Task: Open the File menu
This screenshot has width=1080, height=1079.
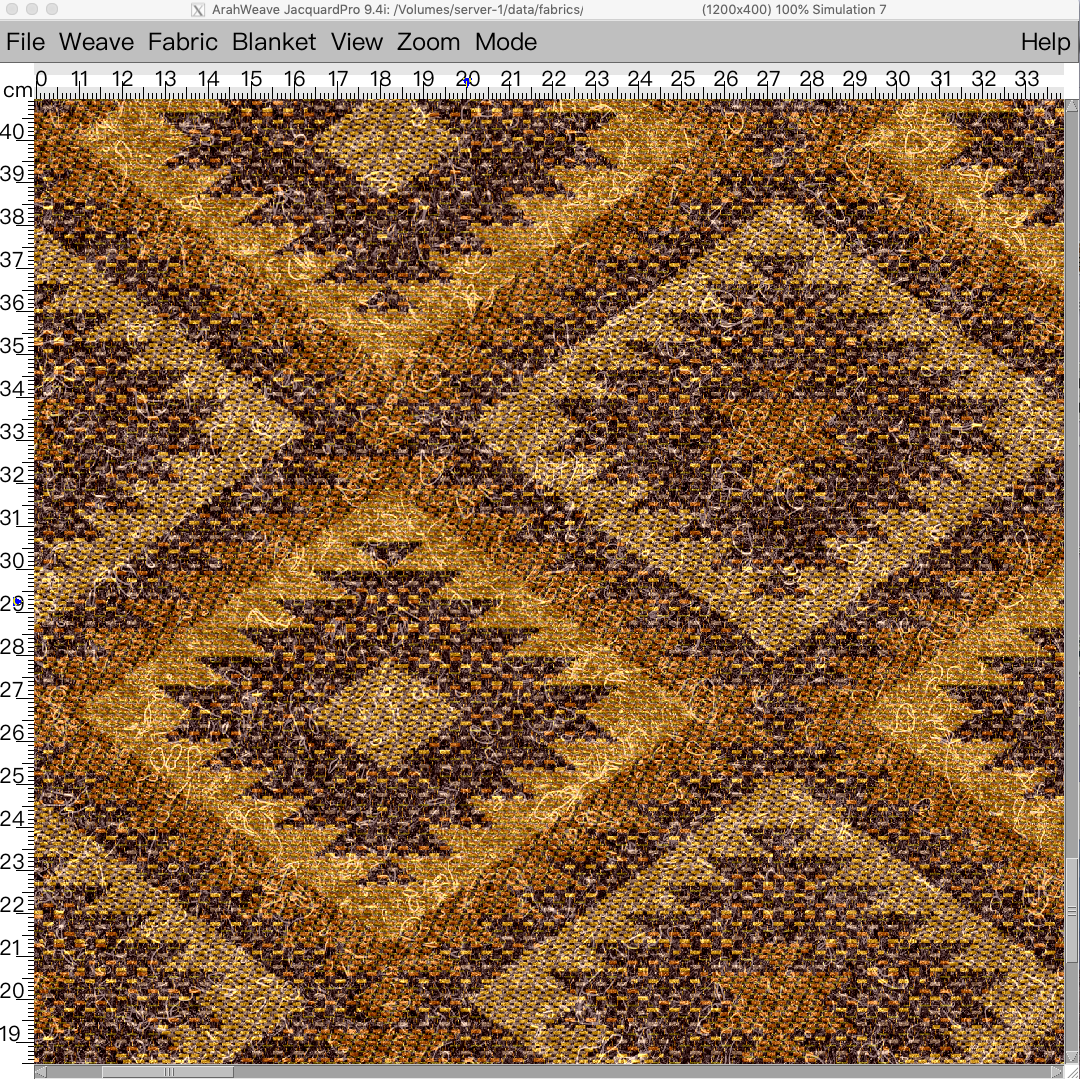Action: [25, 42]
